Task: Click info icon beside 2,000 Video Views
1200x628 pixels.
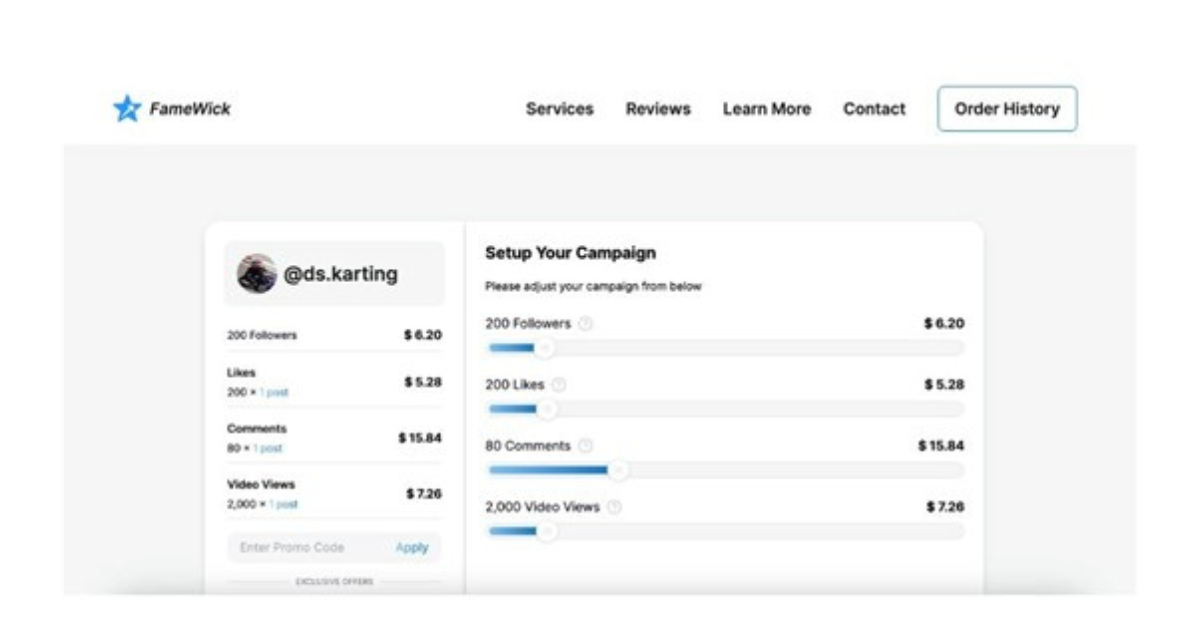Action: 614,507
